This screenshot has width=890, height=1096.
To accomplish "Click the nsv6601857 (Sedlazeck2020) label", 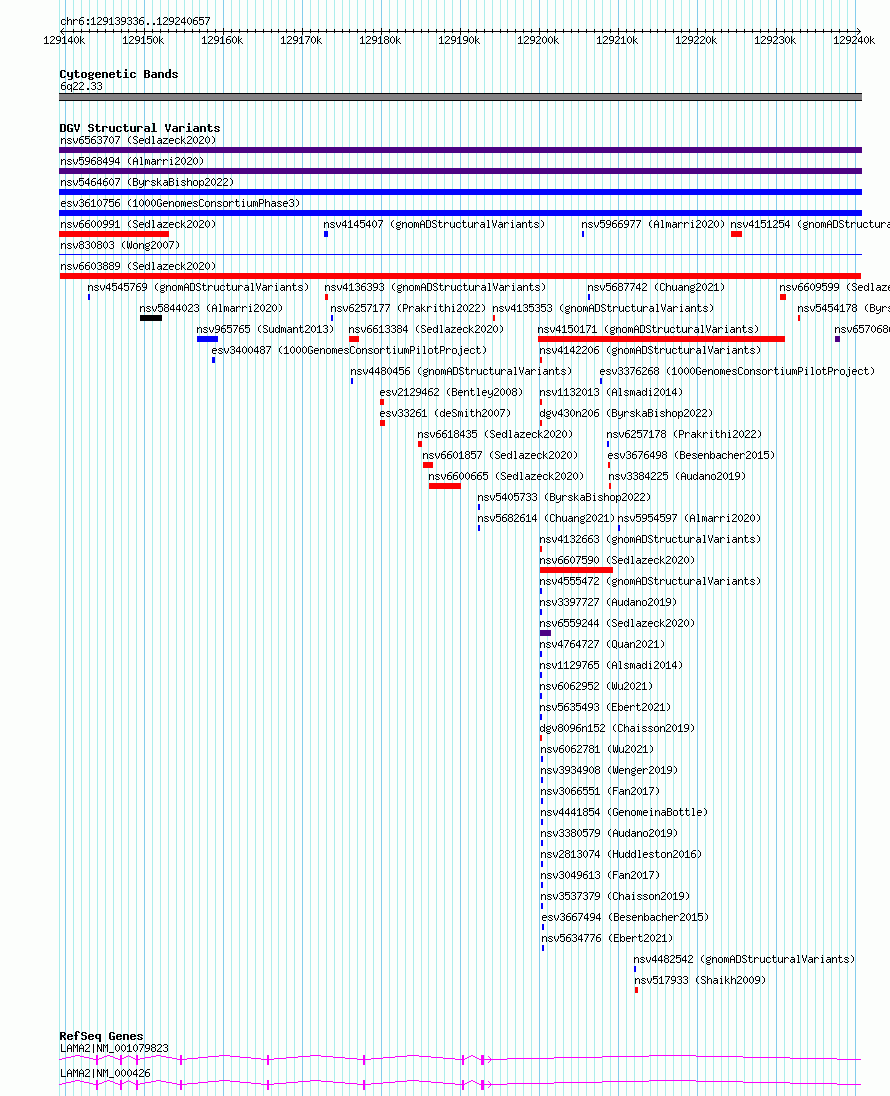I will point(500,455).
